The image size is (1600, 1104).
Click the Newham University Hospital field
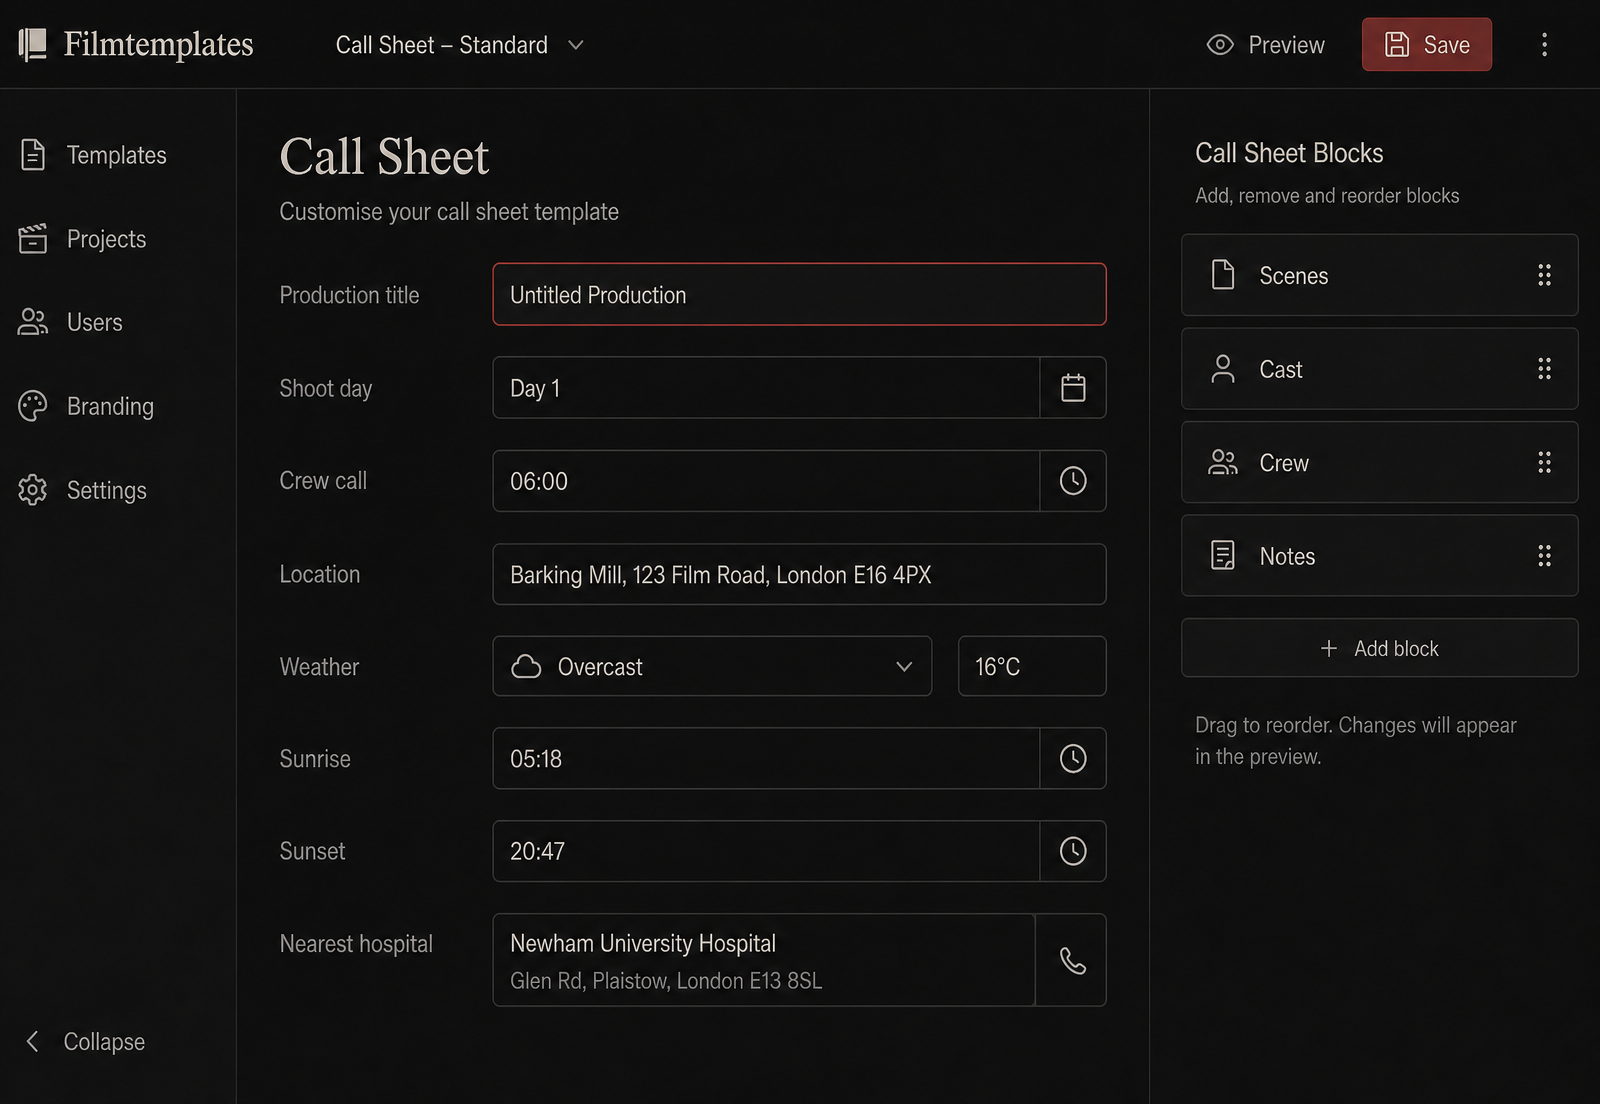764,960
